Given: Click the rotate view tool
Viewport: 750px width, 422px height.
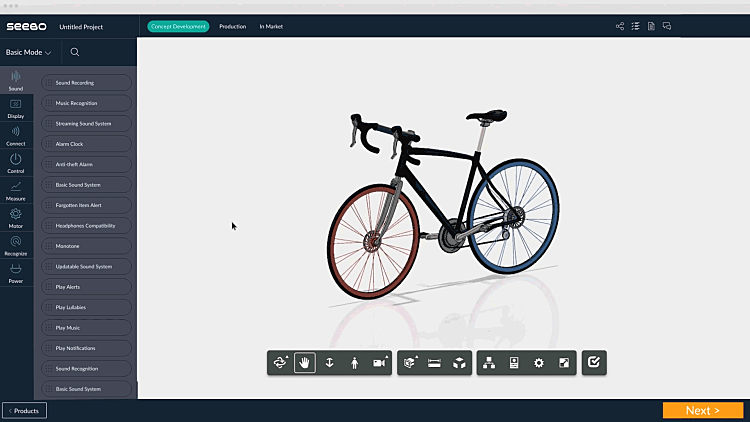Looking at the screenshot, I should (280, 363).
